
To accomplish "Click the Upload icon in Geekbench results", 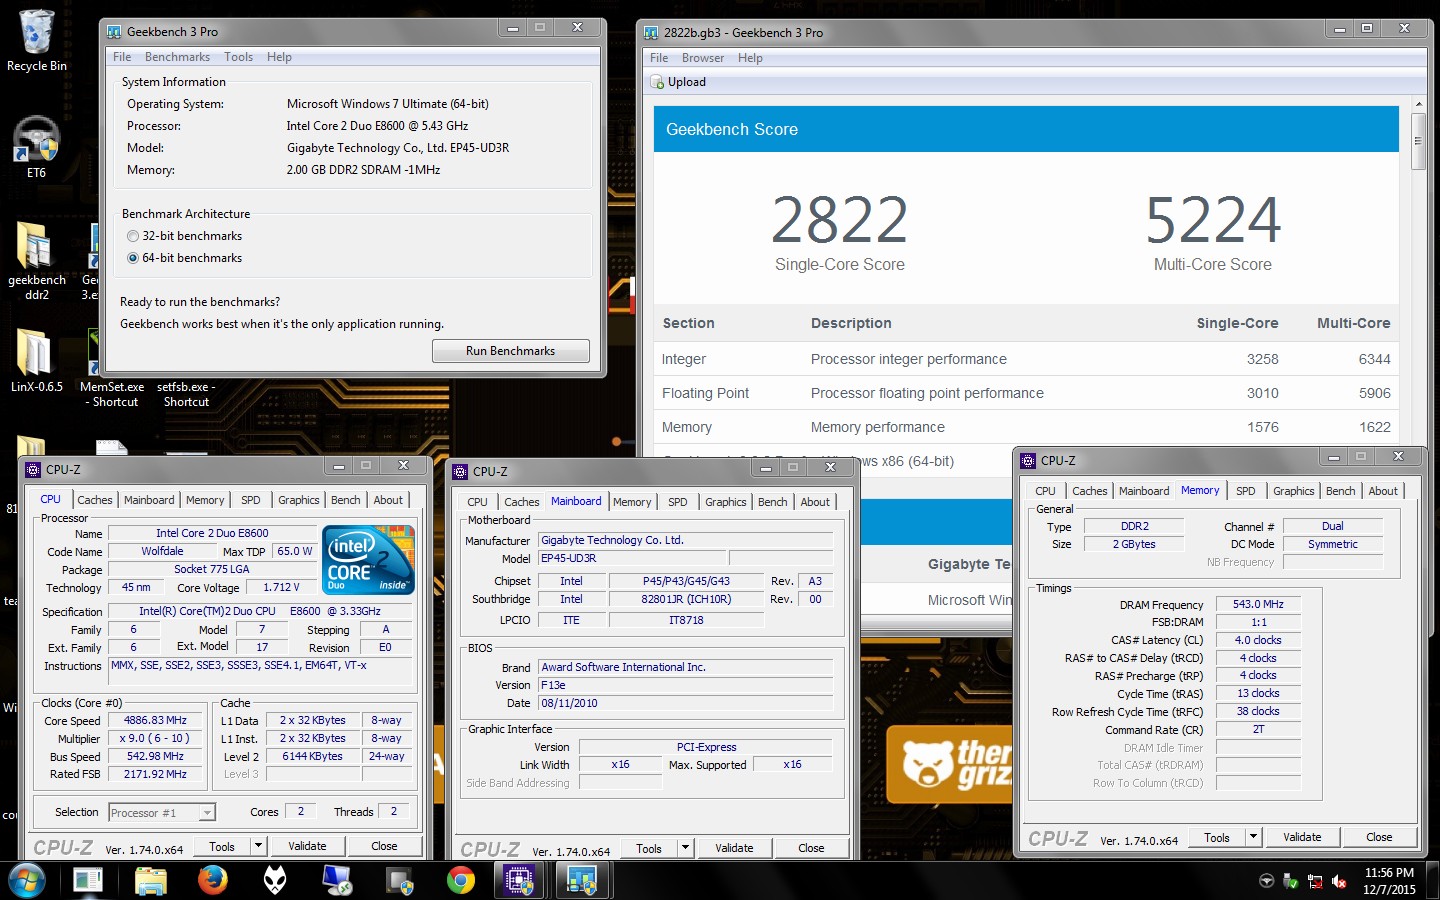I will (658, 82).
